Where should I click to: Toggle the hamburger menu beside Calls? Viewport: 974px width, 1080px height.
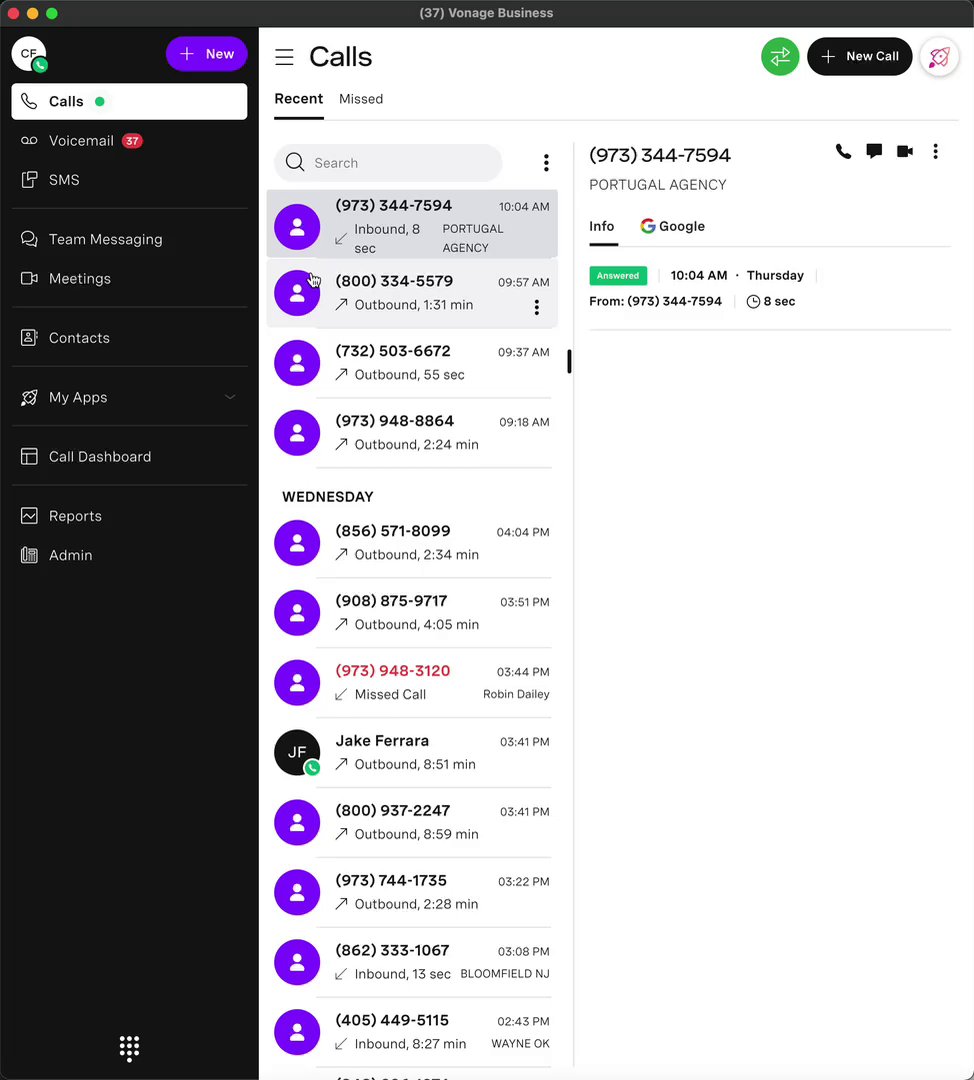tap(284, 57)
